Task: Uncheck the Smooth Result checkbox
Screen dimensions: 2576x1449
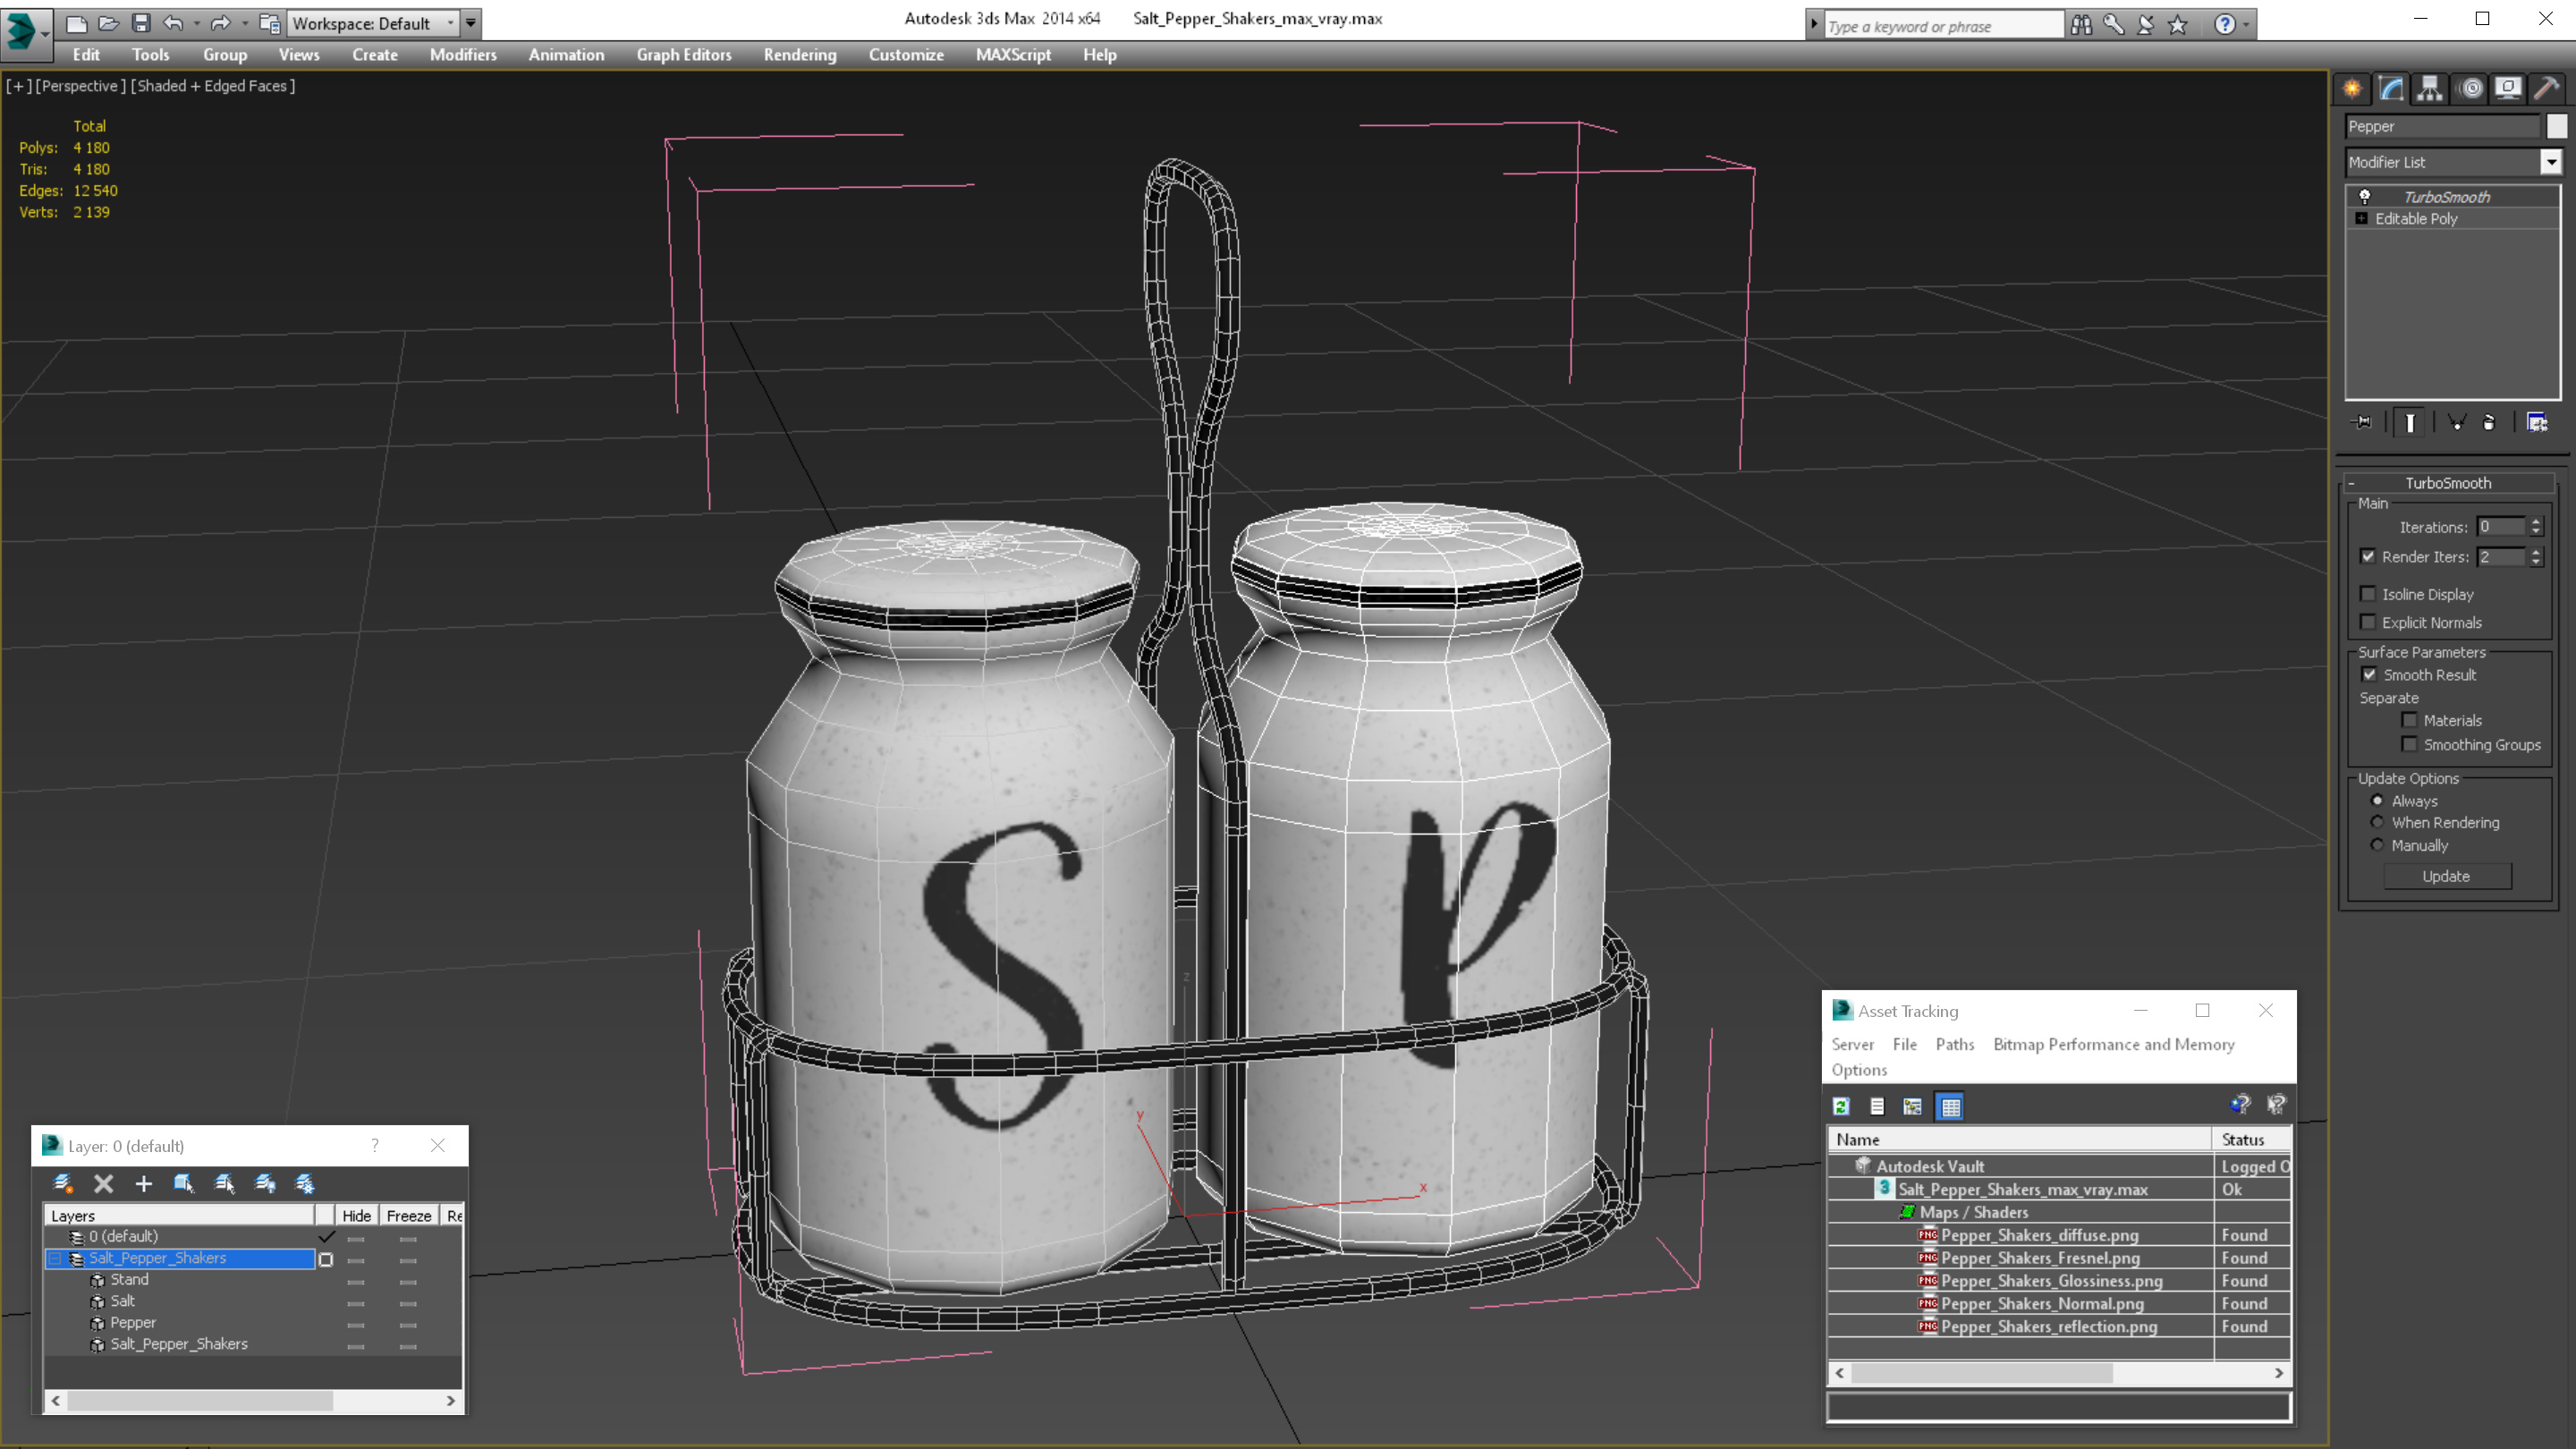Action: [x=2369, y=675]
